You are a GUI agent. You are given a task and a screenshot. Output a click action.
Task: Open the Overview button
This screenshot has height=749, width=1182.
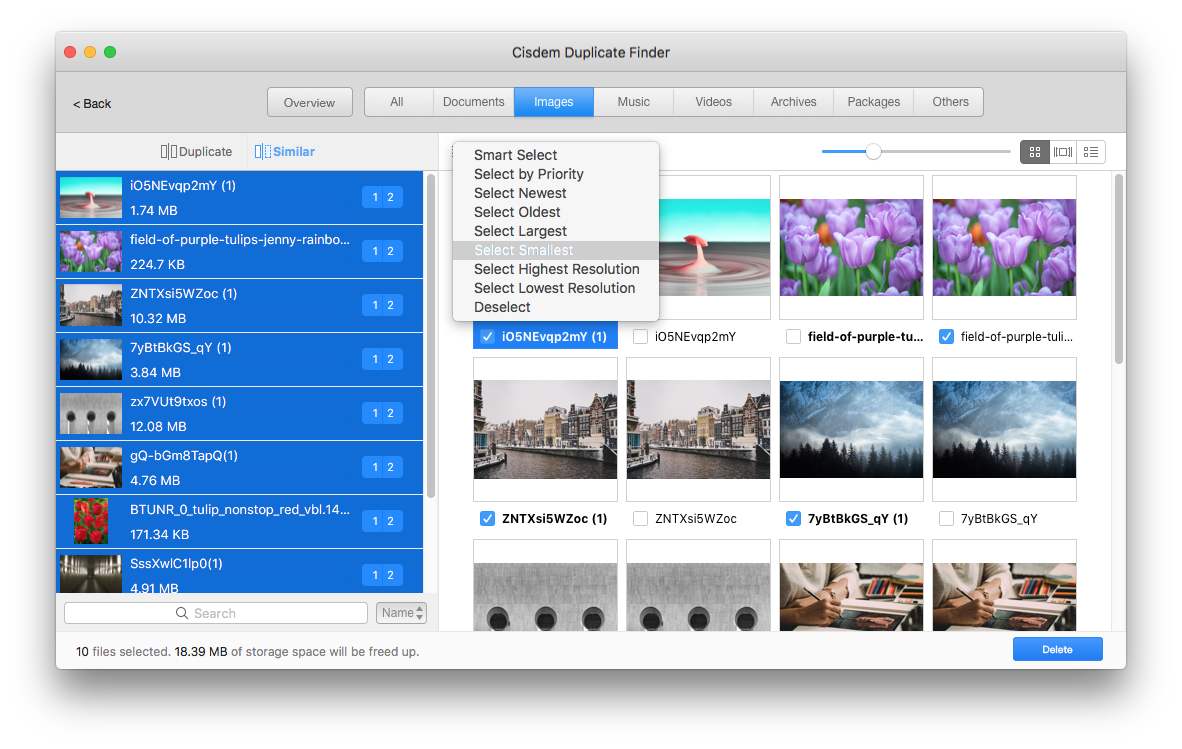(309, 102)
